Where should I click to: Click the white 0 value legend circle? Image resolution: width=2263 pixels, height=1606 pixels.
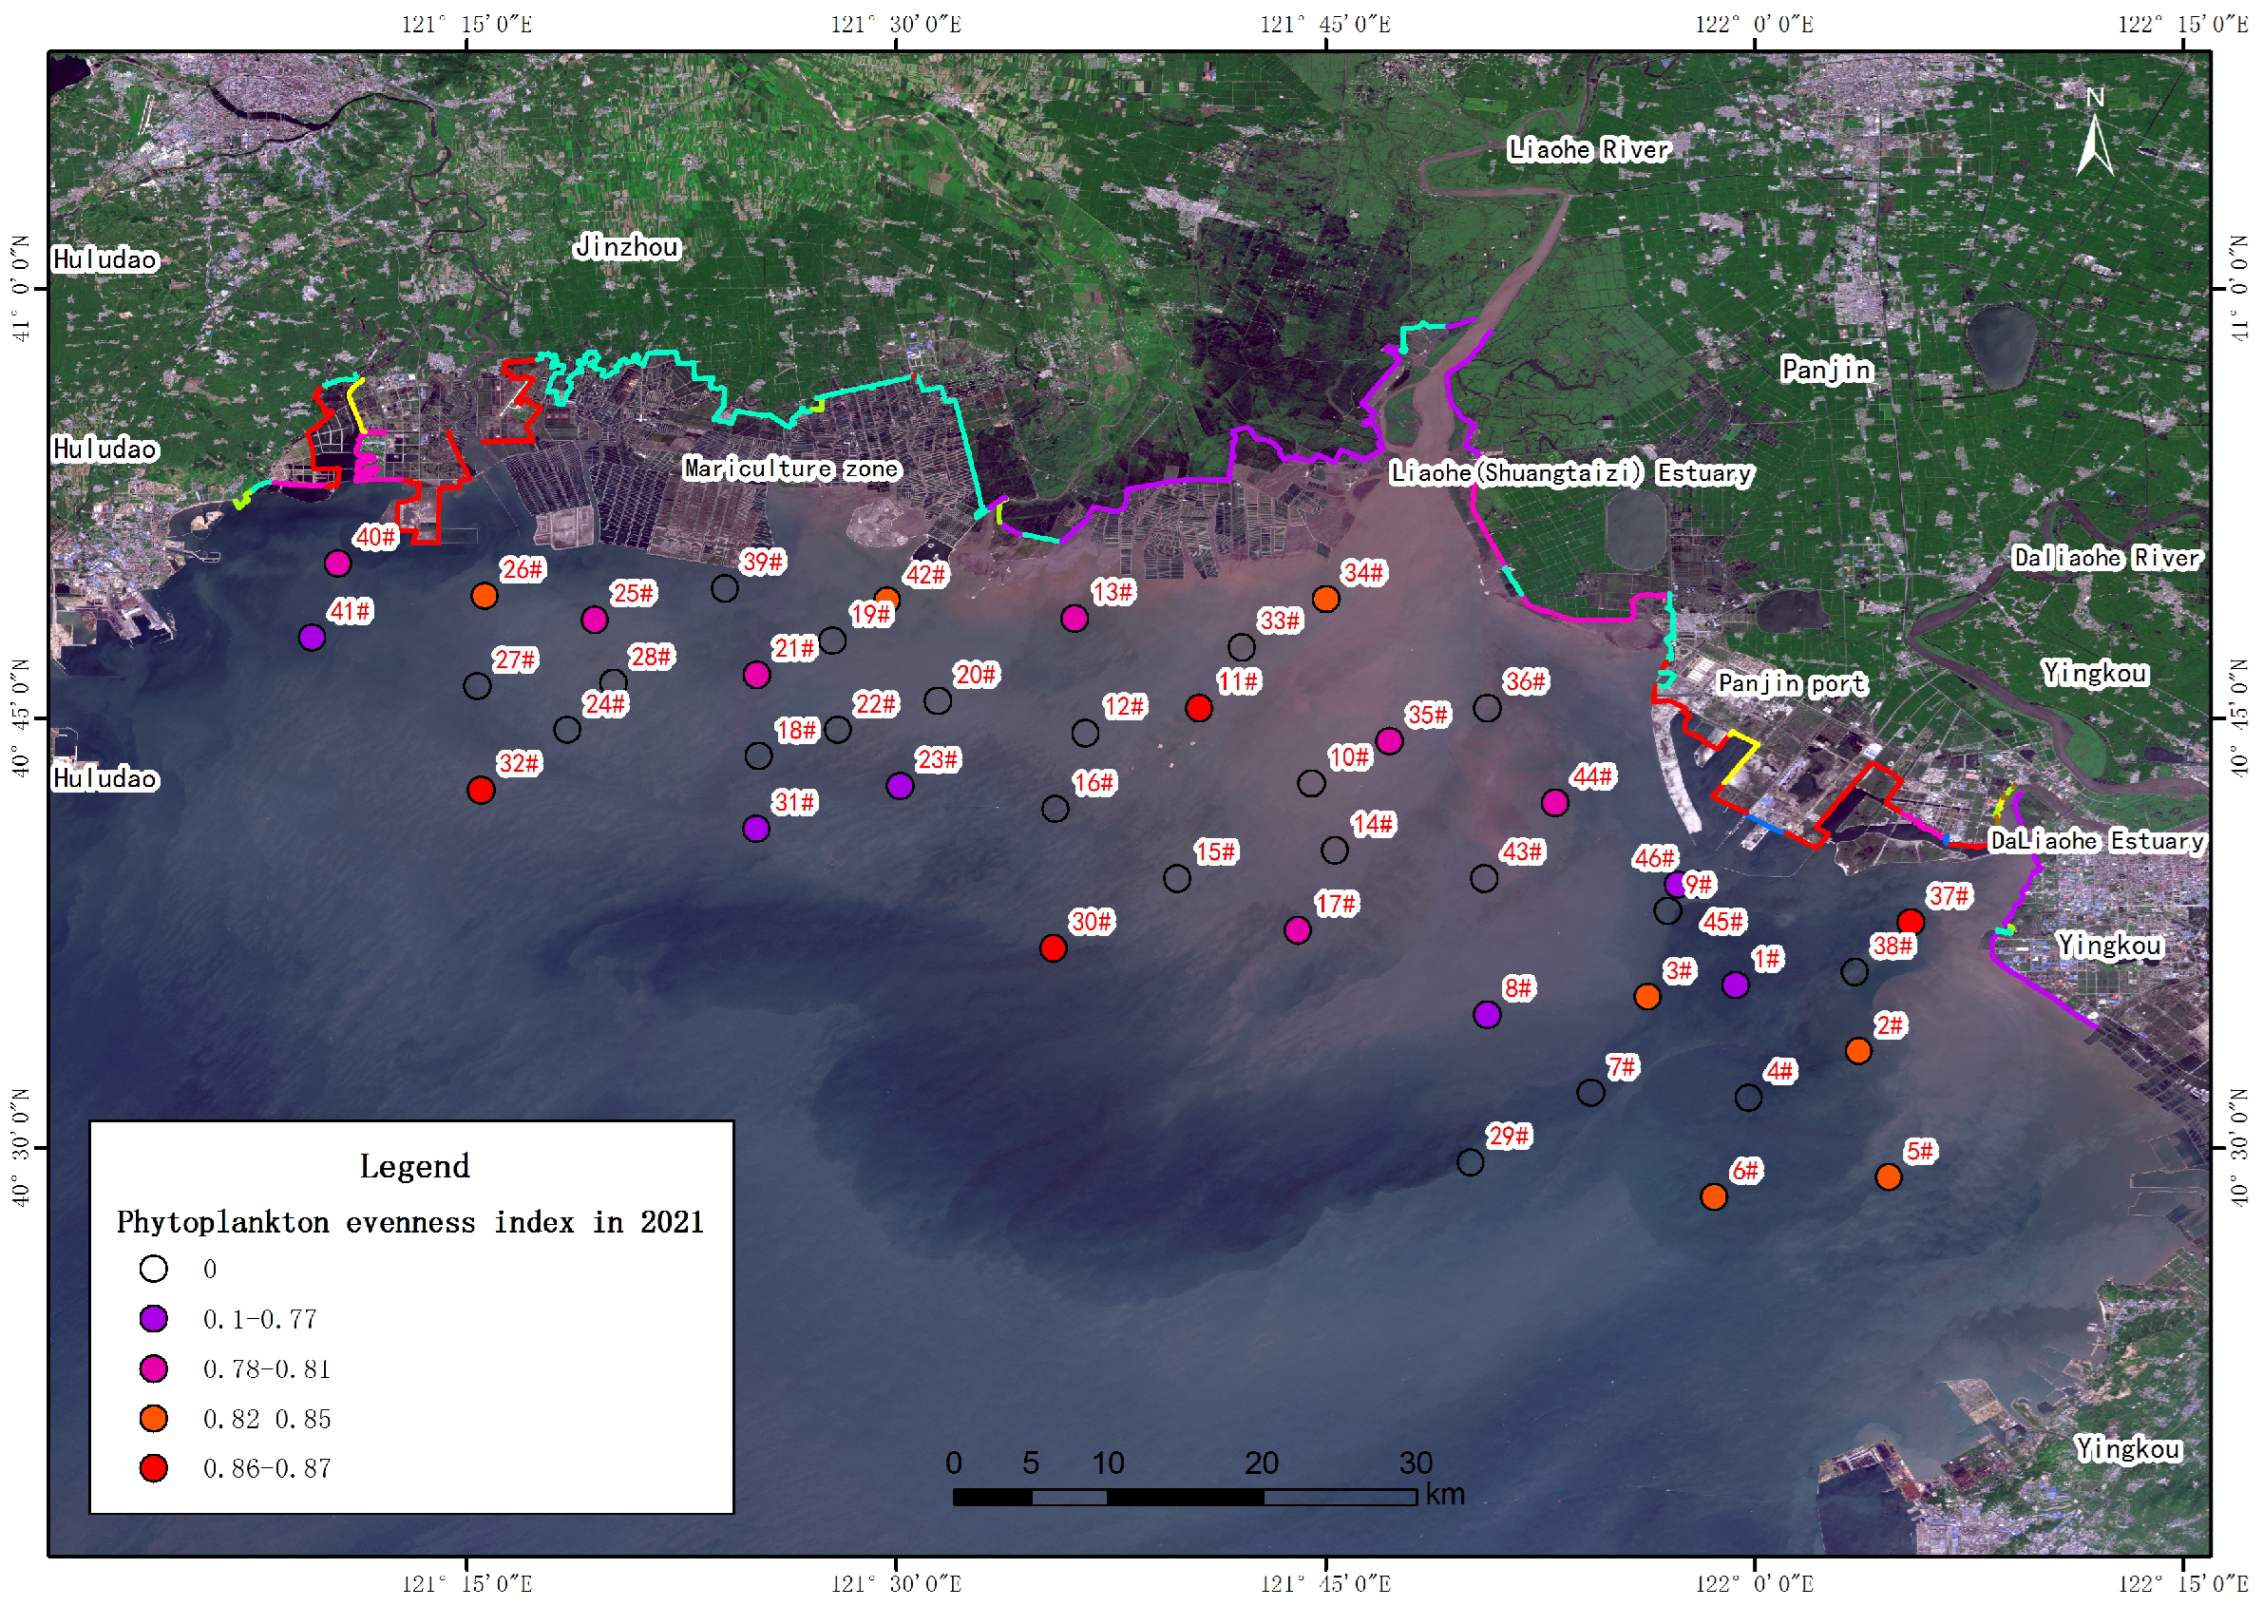[x=154, y=1269]
